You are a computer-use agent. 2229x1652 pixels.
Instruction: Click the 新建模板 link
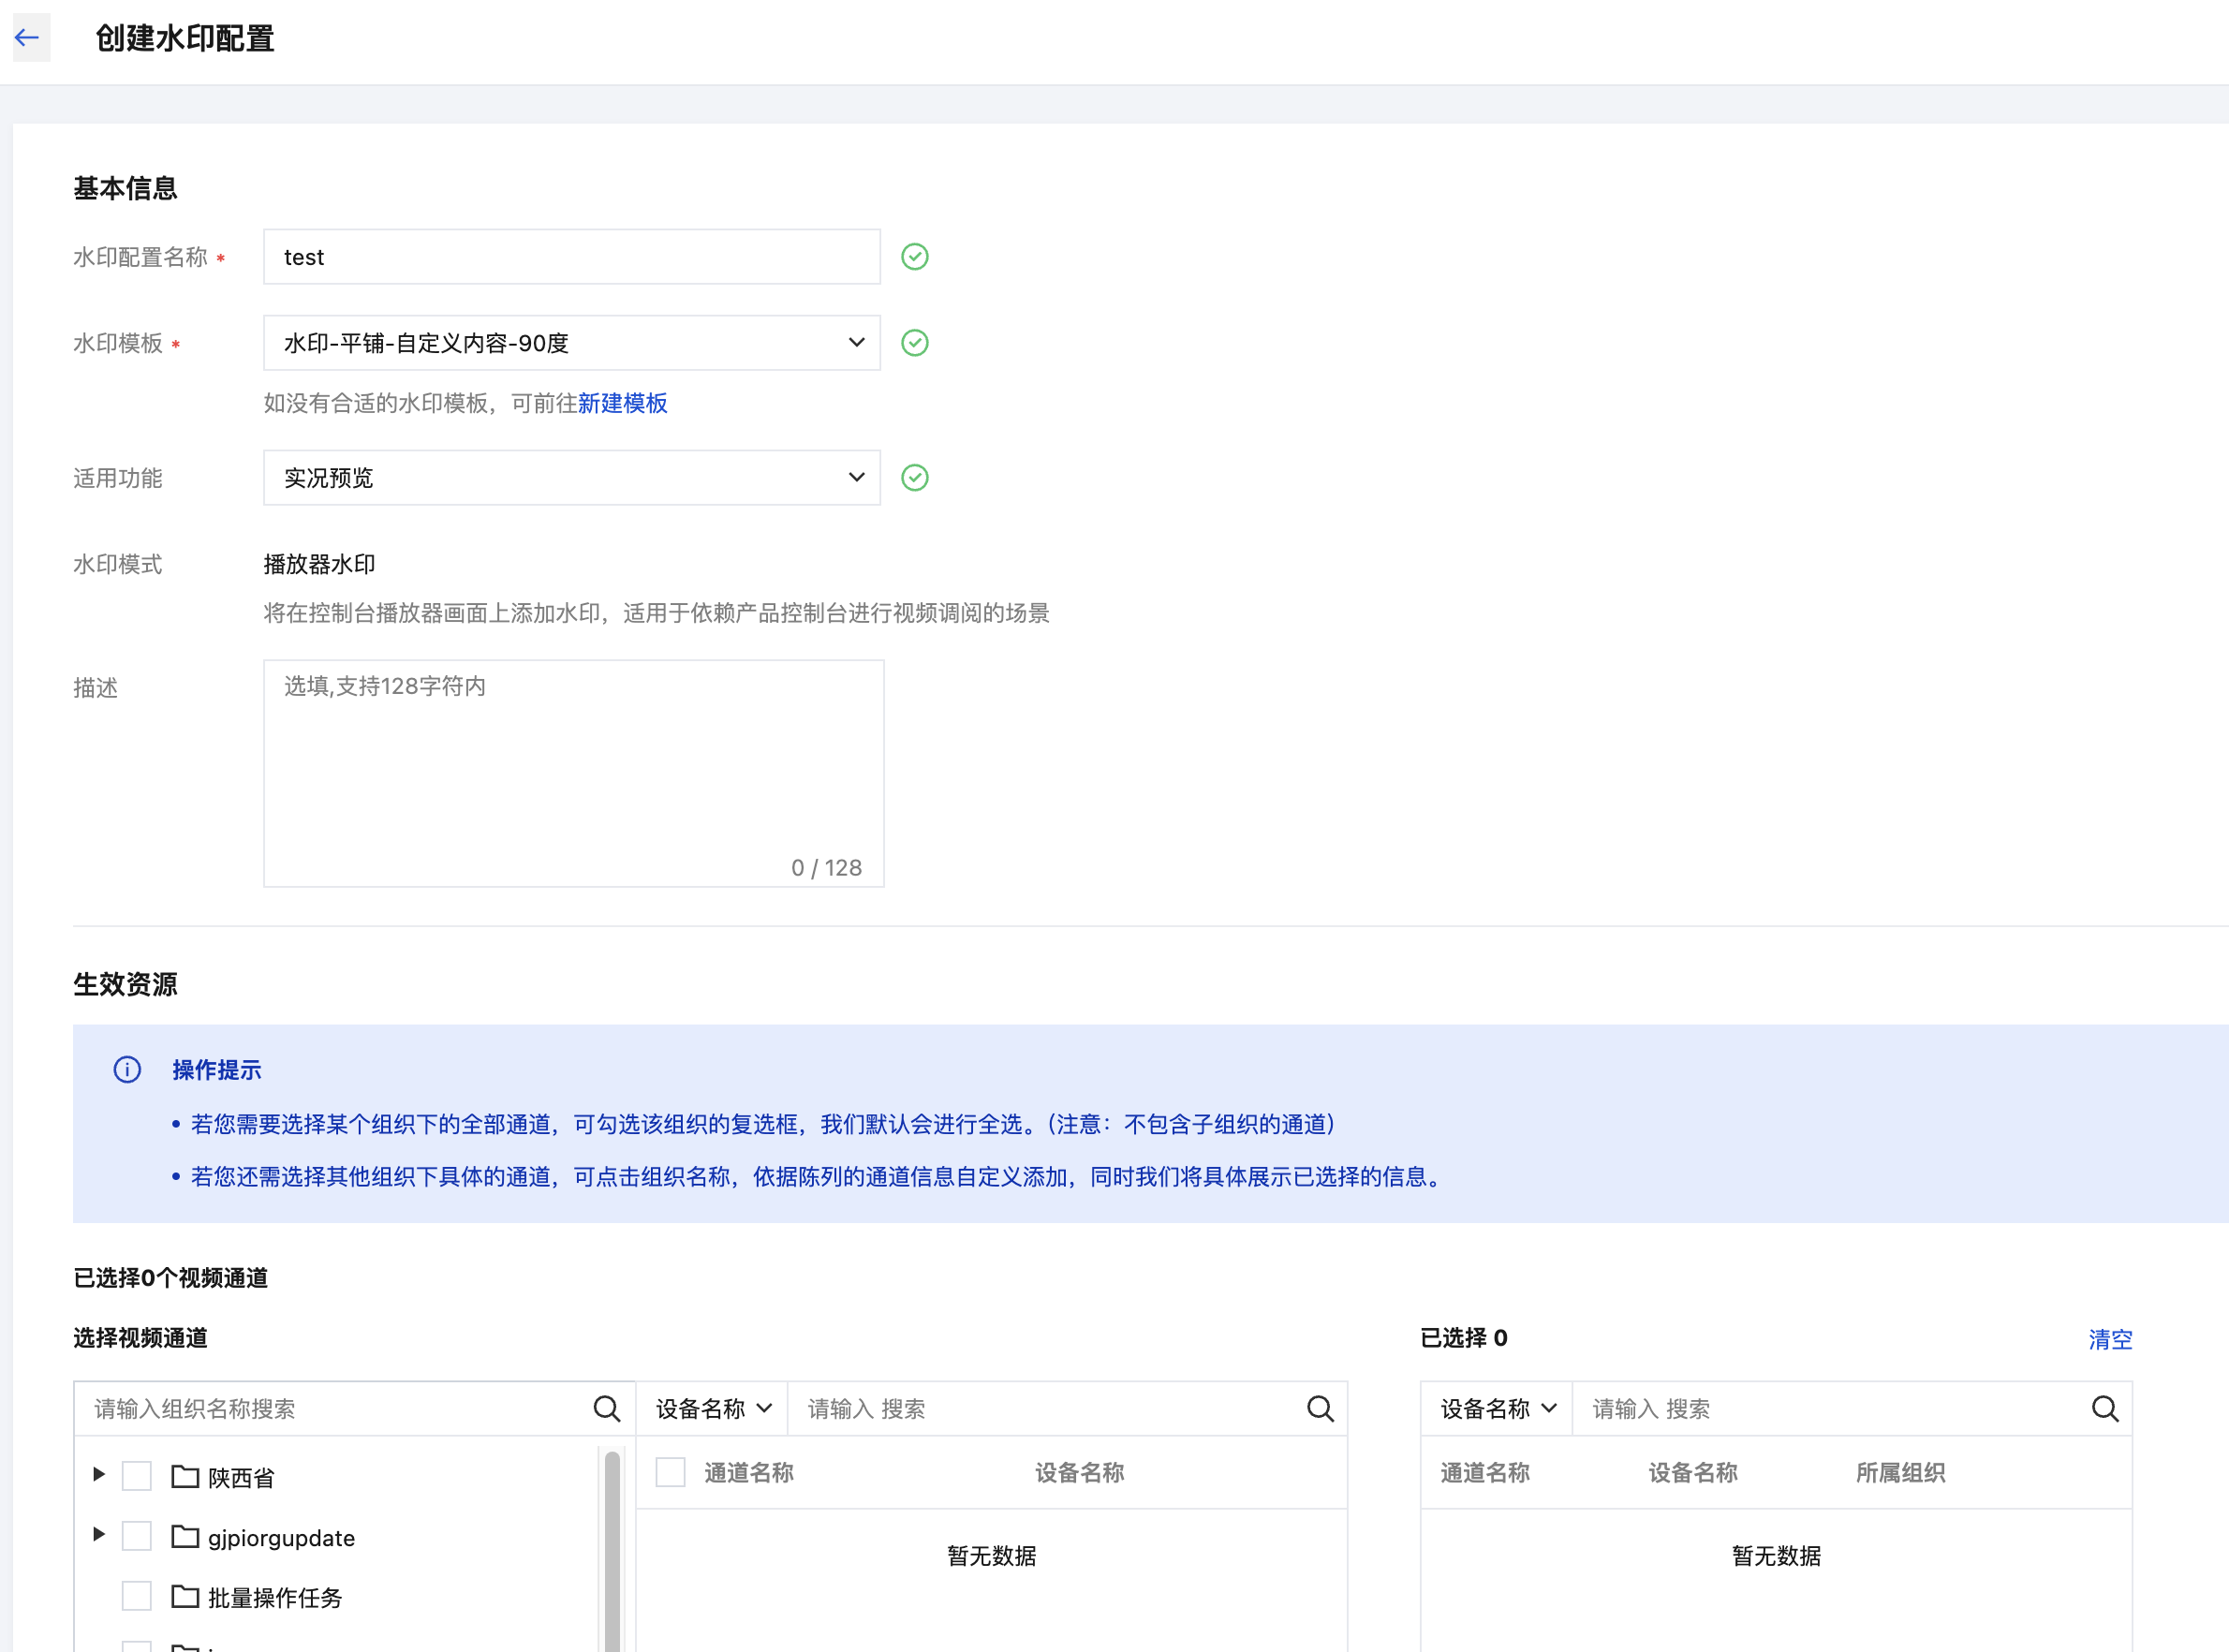pos(622,403)
